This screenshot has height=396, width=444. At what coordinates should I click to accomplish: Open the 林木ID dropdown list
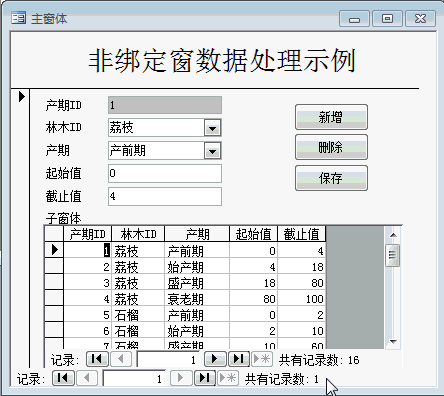(x=212, y=128)
